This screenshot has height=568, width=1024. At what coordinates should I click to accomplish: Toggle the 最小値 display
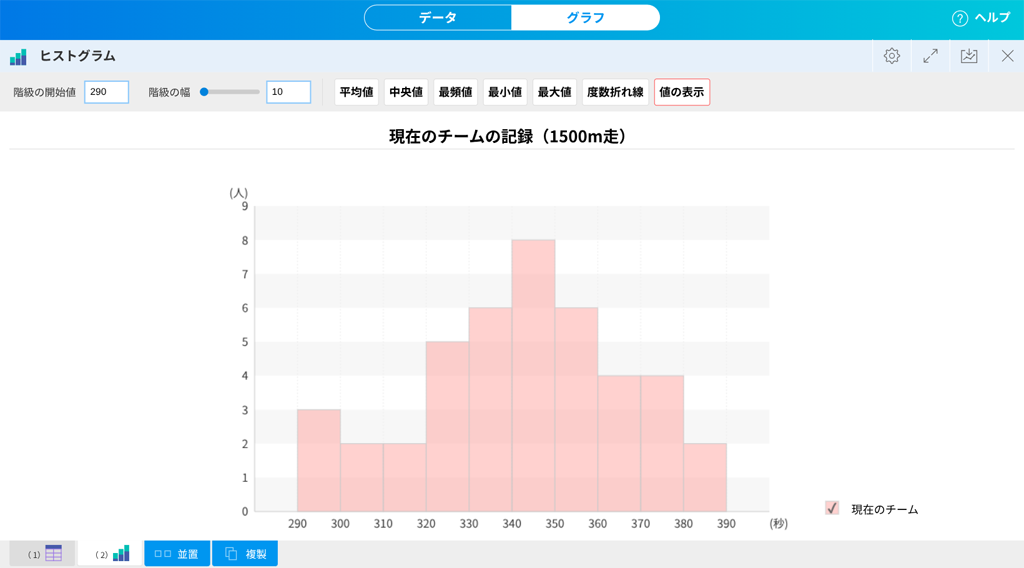[x=505, y=92]
